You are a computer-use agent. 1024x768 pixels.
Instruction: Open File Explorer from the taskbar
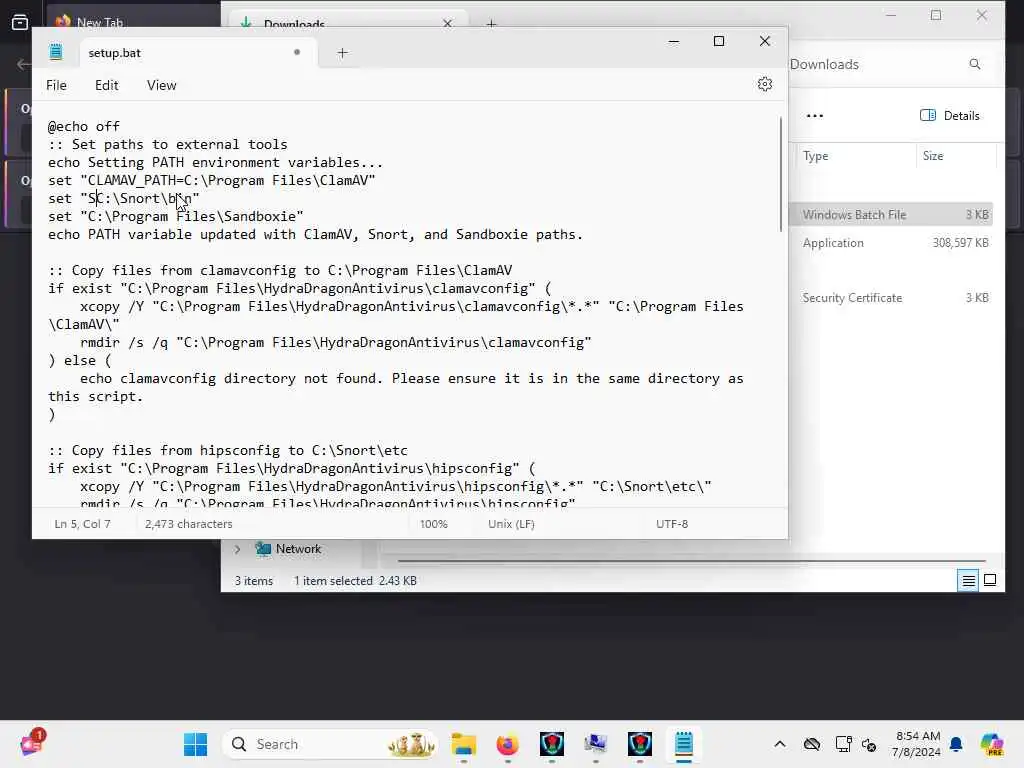pyautogui.click(x=464, y=744)
